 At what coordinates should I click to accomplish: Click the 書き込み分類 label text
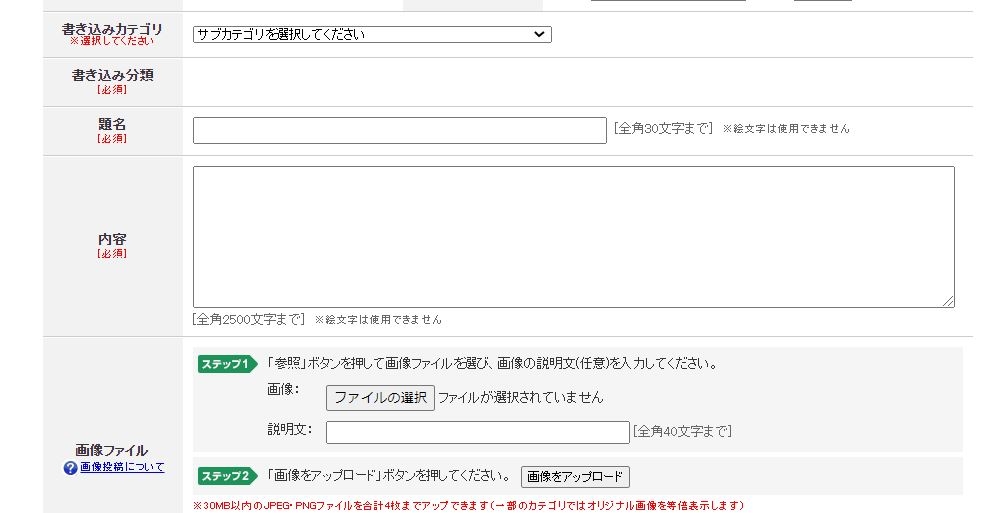click(x=113, y=75)
